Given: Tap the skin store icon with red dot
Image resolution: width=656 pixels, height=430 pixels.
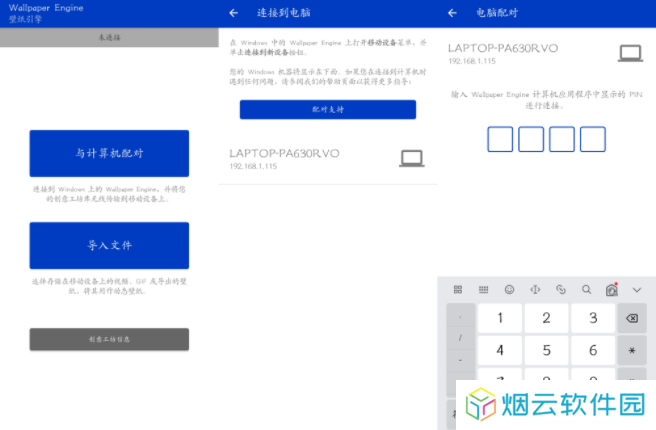Looking at the screenshot, I should tap(612, 289).
